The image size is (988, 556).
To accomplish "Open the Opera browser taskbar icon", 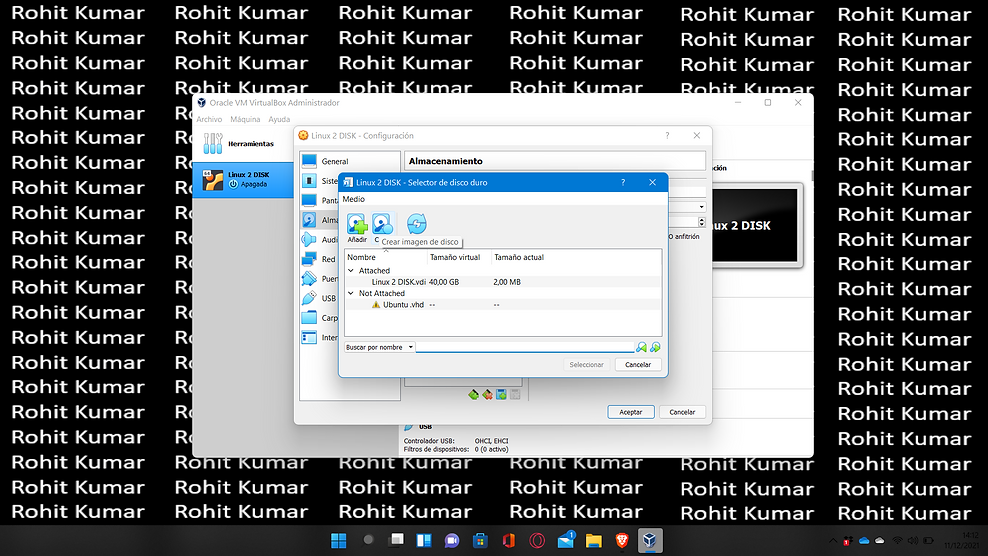I will [x=537, y=540].
